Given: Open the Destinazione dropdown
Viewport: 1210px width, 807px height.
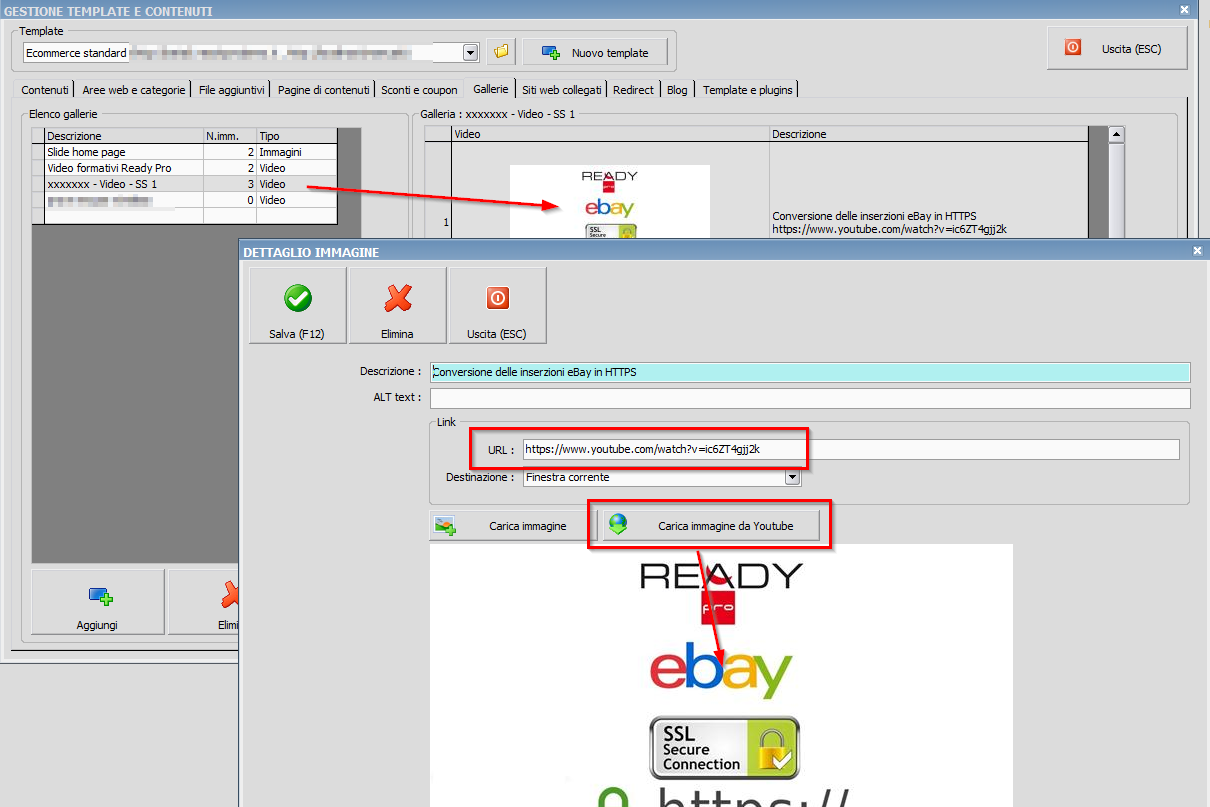Looking at the screenshot, I should click(x=792, y=478).
